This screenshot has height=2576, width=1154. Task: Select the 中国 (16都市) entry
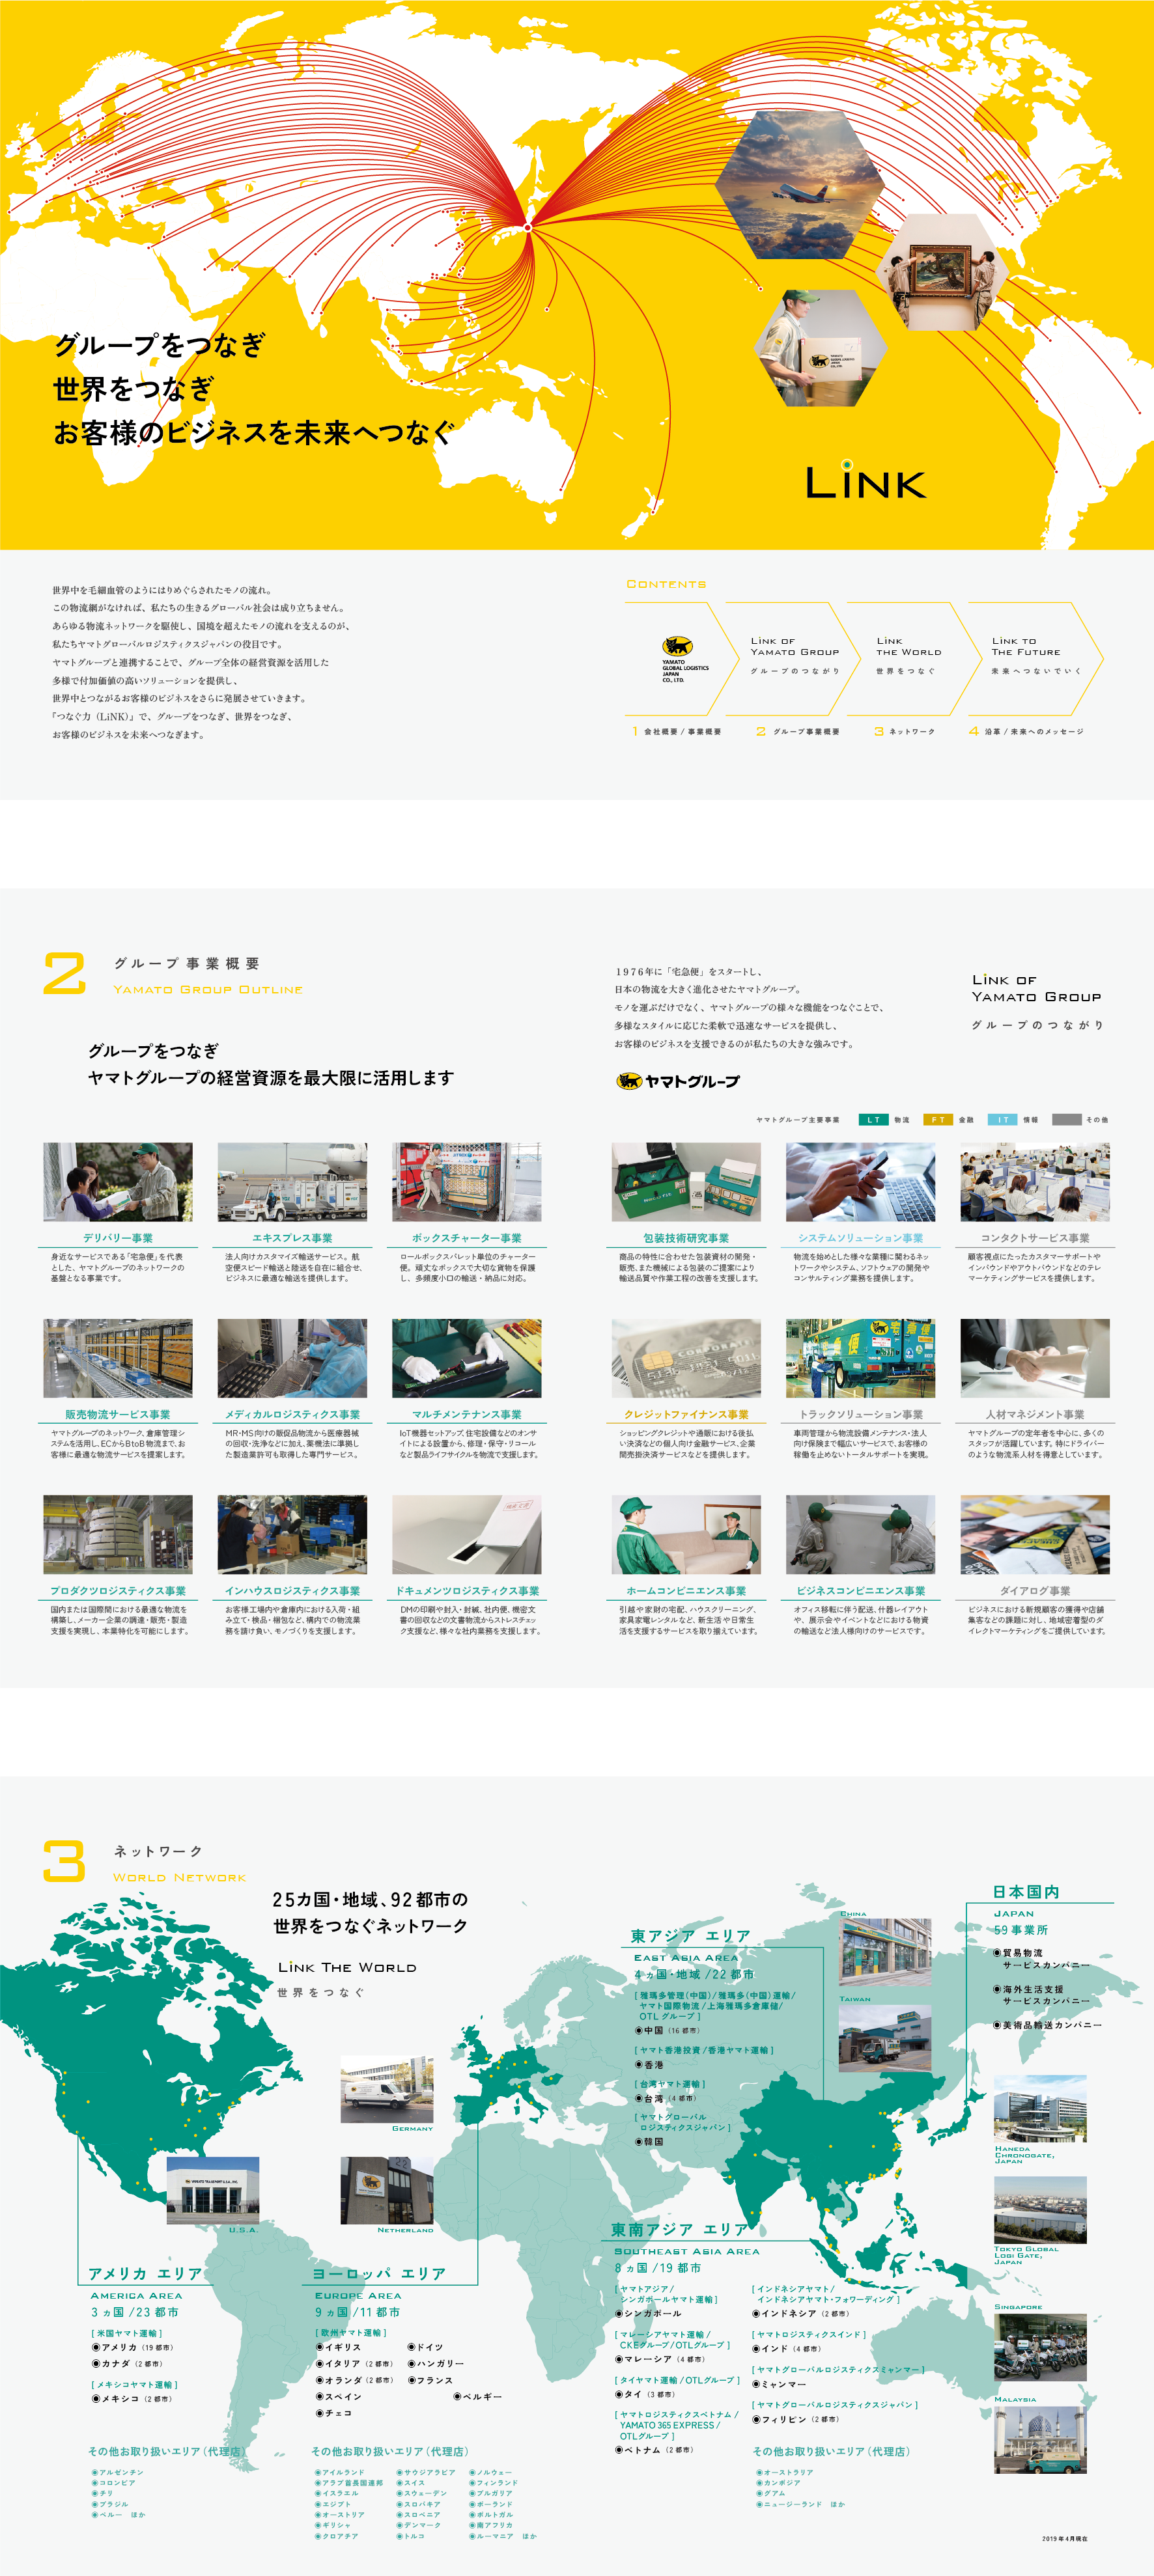(668, 2030)
